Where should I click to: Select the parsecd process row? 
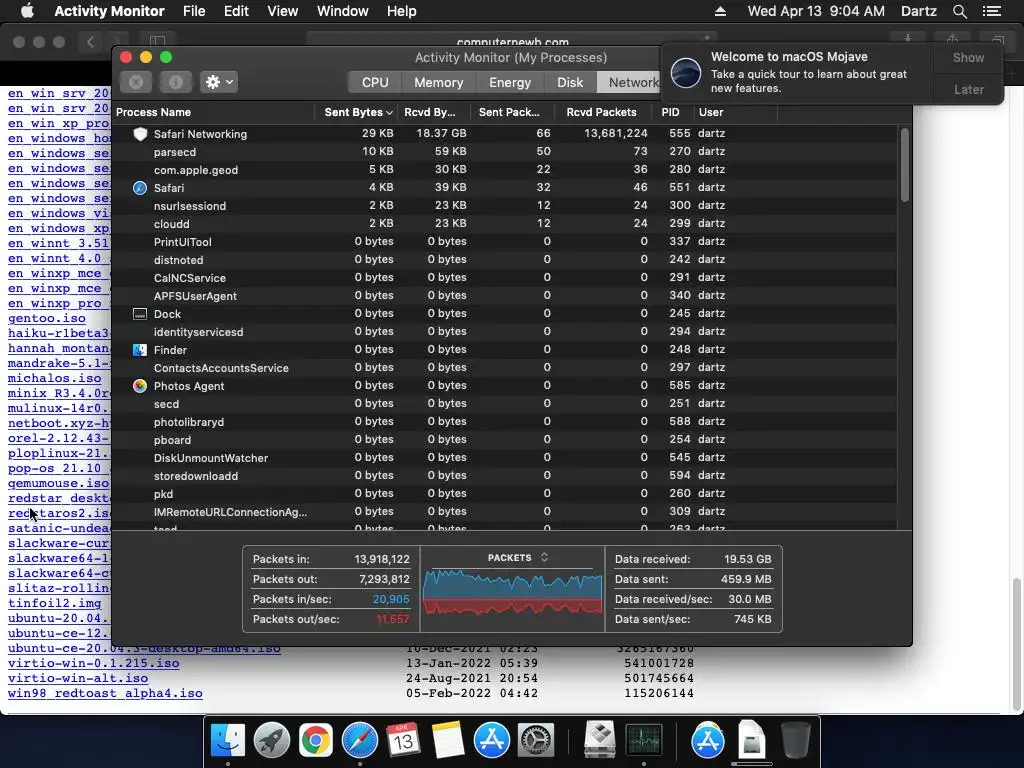tap(505, 152)
